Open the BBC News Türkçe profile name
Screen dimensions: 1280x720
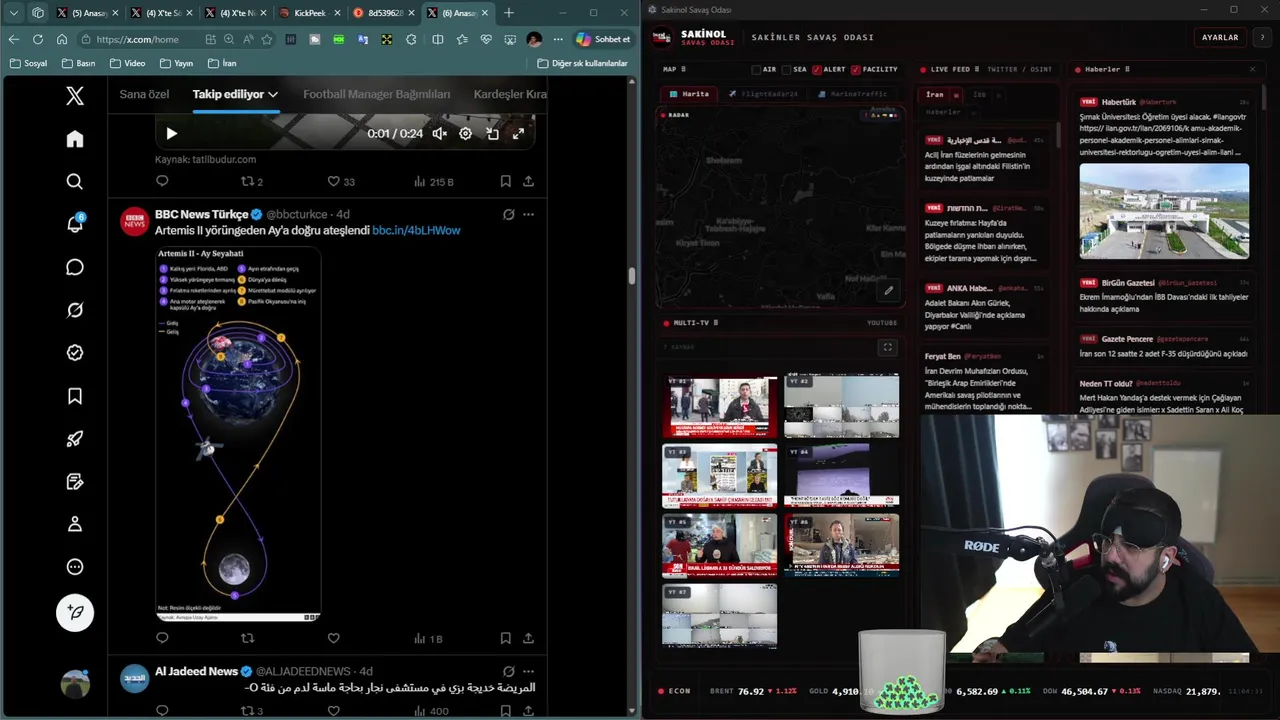point(202,214)
